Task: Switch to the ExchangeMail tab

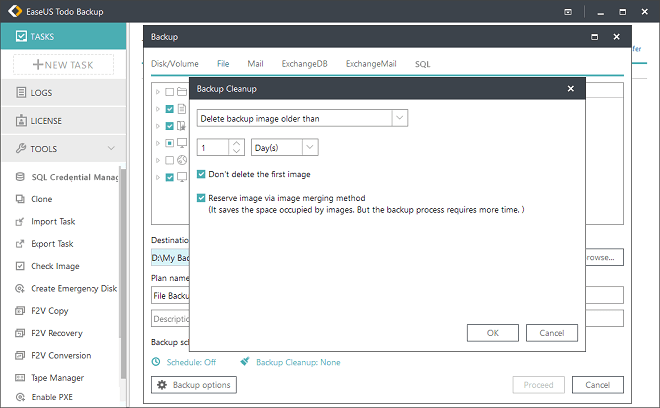Action: [x=371, y=64]
